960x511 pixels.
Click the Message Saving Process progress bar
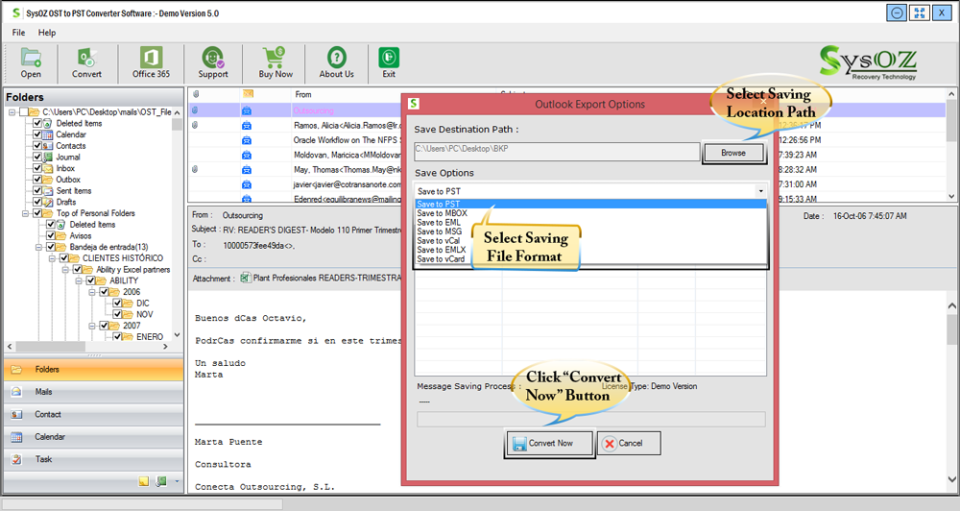tap(591, 419)
